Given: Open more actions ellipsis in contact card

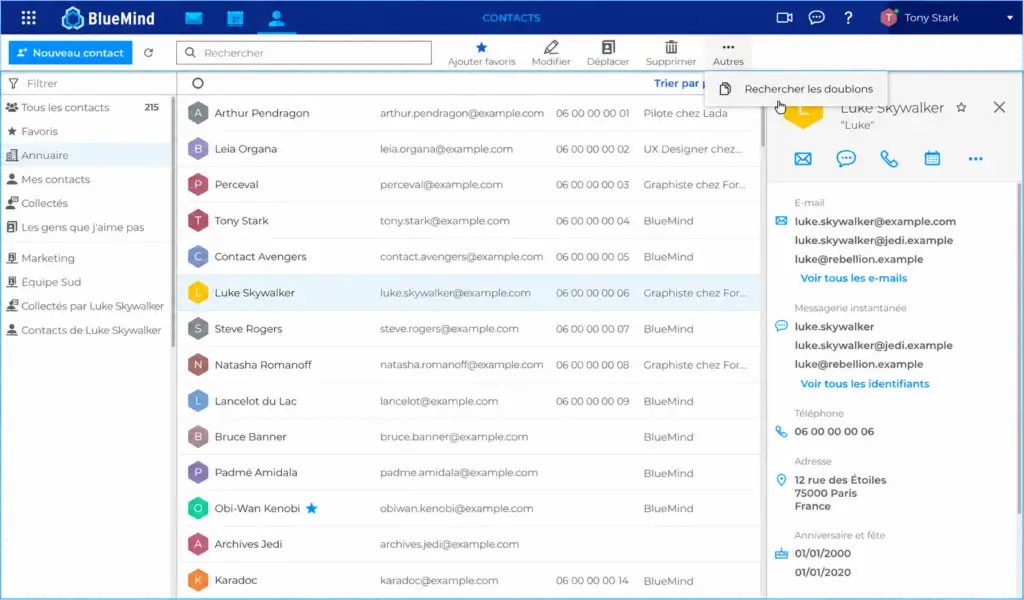Looking at the screenshot, I should click(x=975, y=159).
